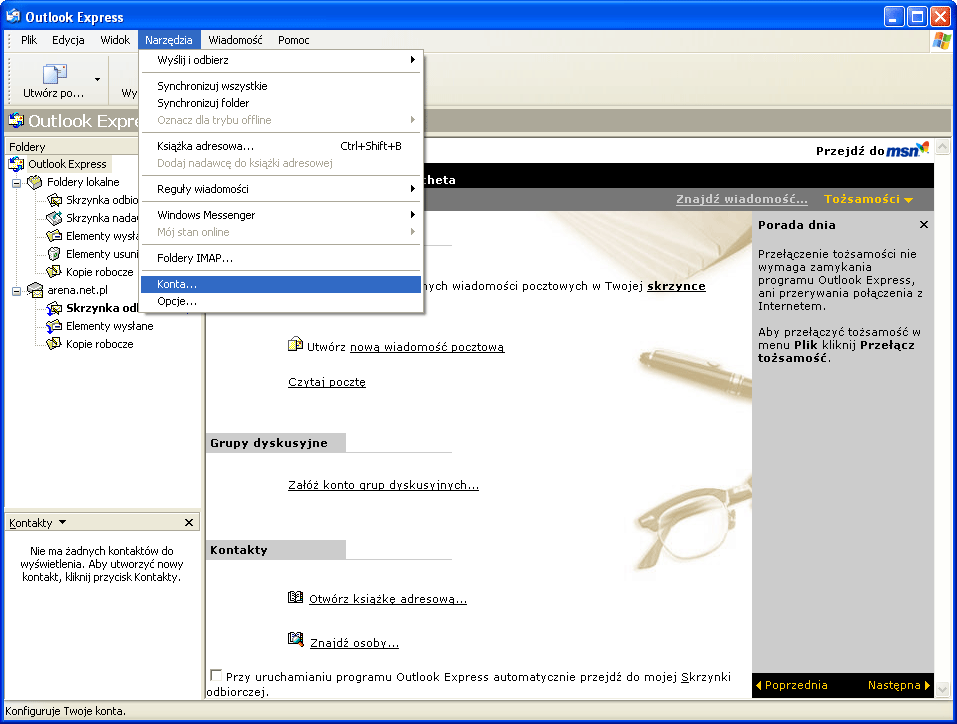Open the Utwórz pocztę dropdown arrow
Viewport: 957px width, 724px height.
(x=97, y=79)
